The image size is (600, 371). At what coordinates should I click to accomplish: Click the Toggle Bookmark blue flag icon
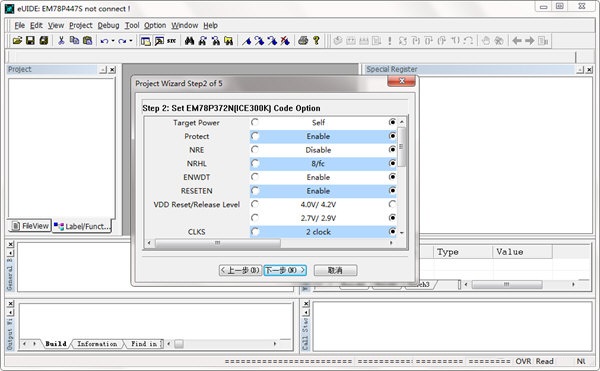point(246,41)
